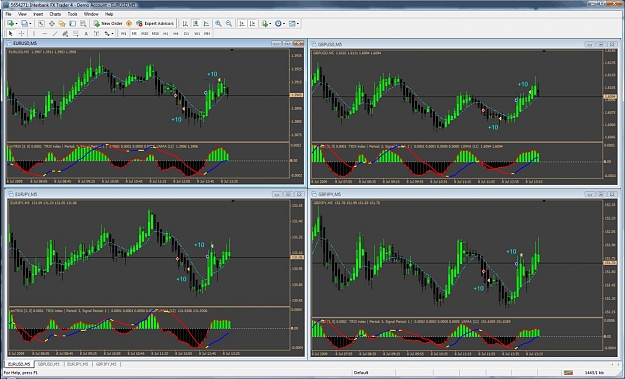Open the View menu

[x=22, y=14]
